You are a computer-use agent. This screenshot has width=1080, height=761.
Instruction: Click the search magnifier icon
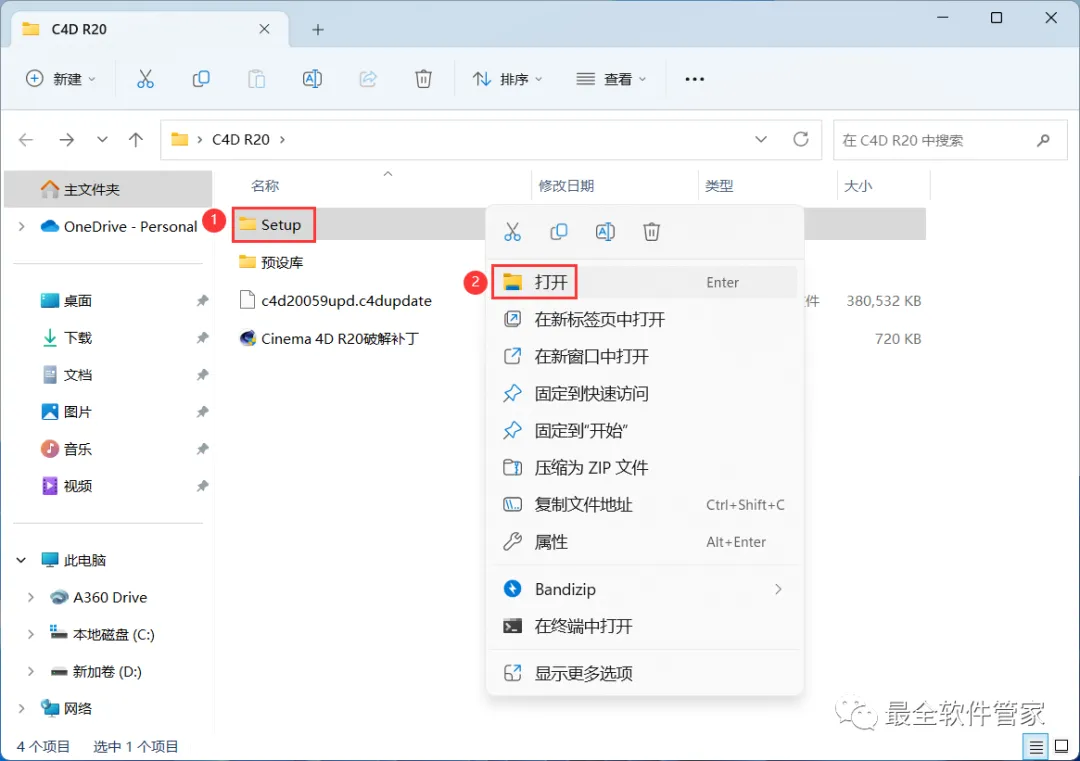1043,140
